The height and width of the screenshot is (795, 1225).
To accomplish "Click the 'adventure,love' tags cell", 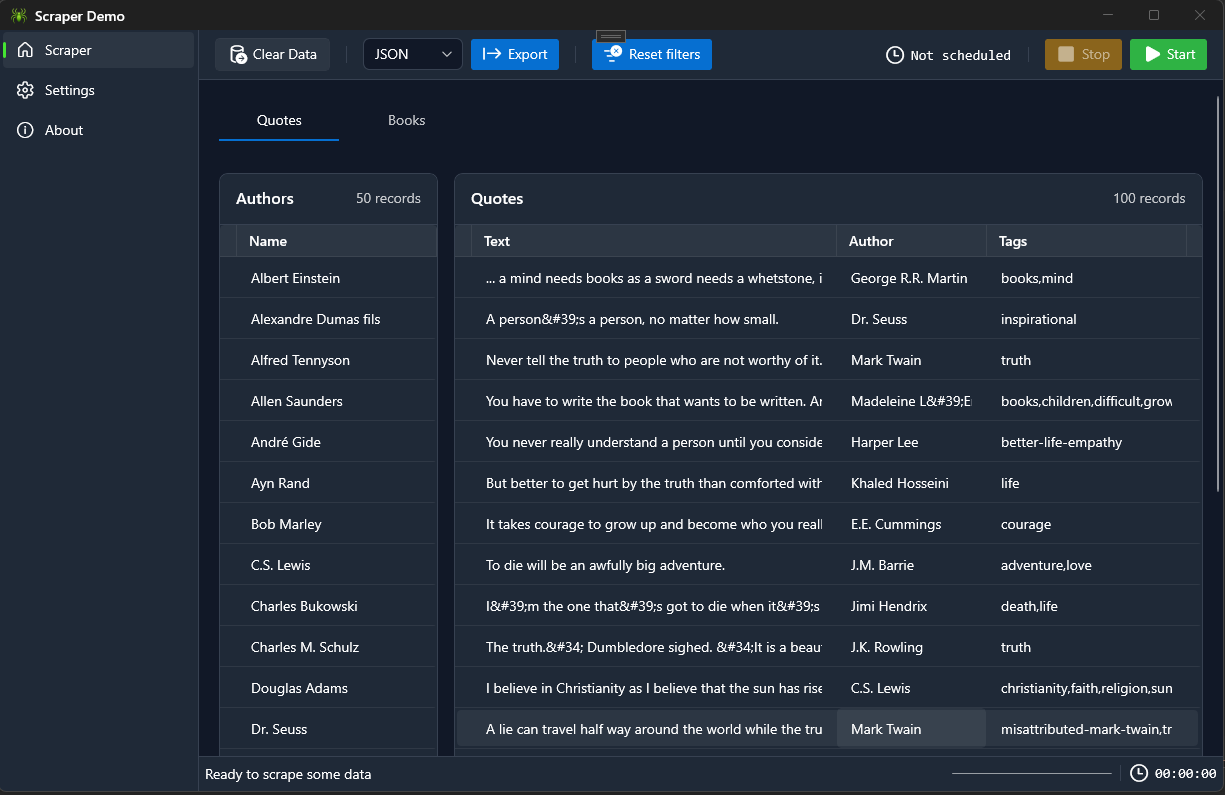I will (x=1086, y=565).
